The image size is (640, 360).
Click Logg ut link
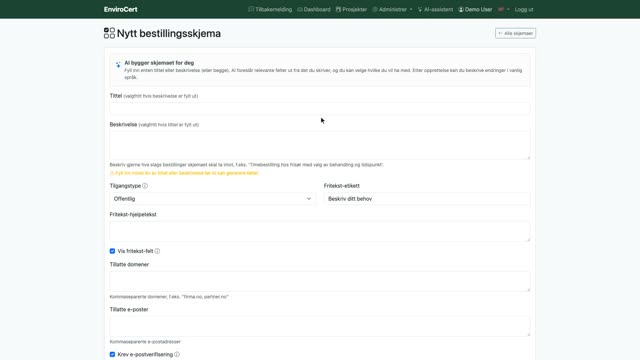coord(524,9)
